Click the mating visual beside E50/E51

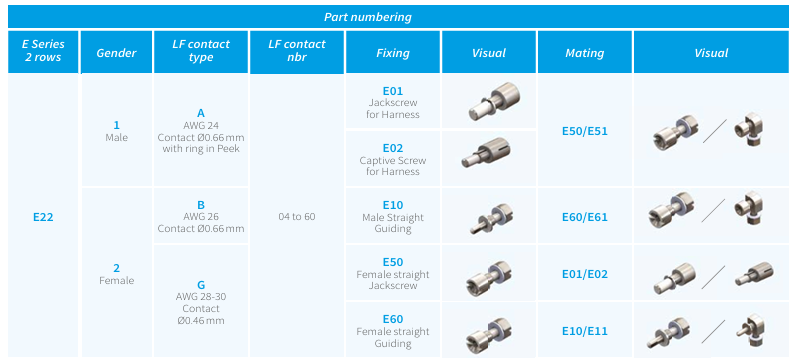[x=708, y=130]
